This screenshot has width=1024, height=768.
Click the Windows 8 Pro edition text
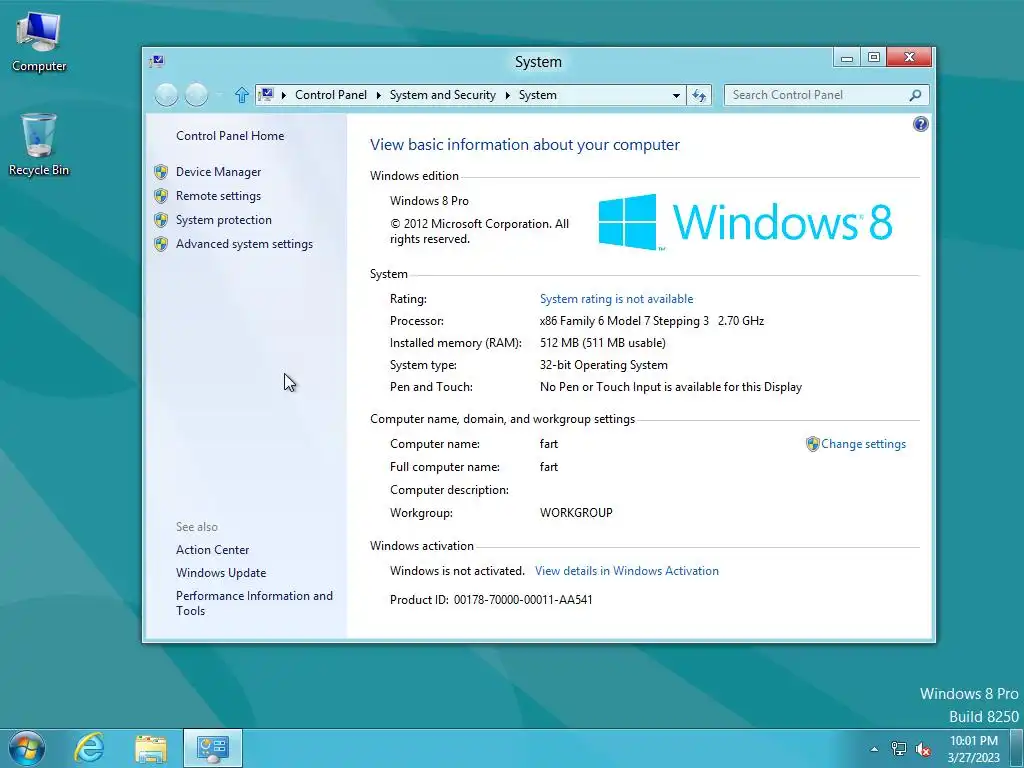click(429, 201)
